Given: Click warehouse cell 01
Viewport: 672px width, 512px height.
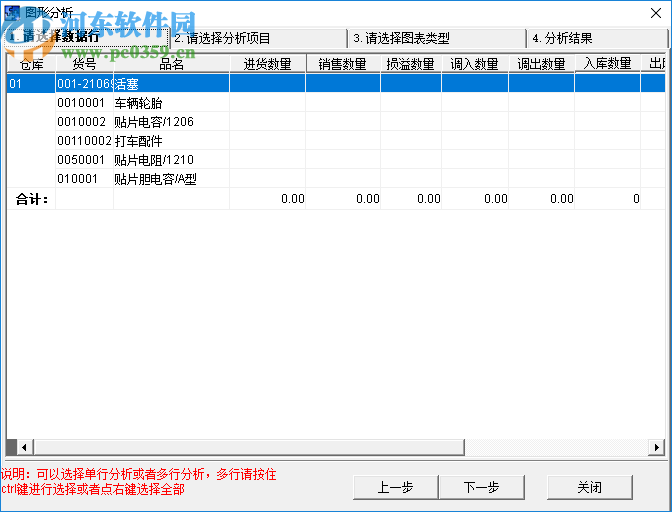Looking at the screenshot, I should 31,84.
